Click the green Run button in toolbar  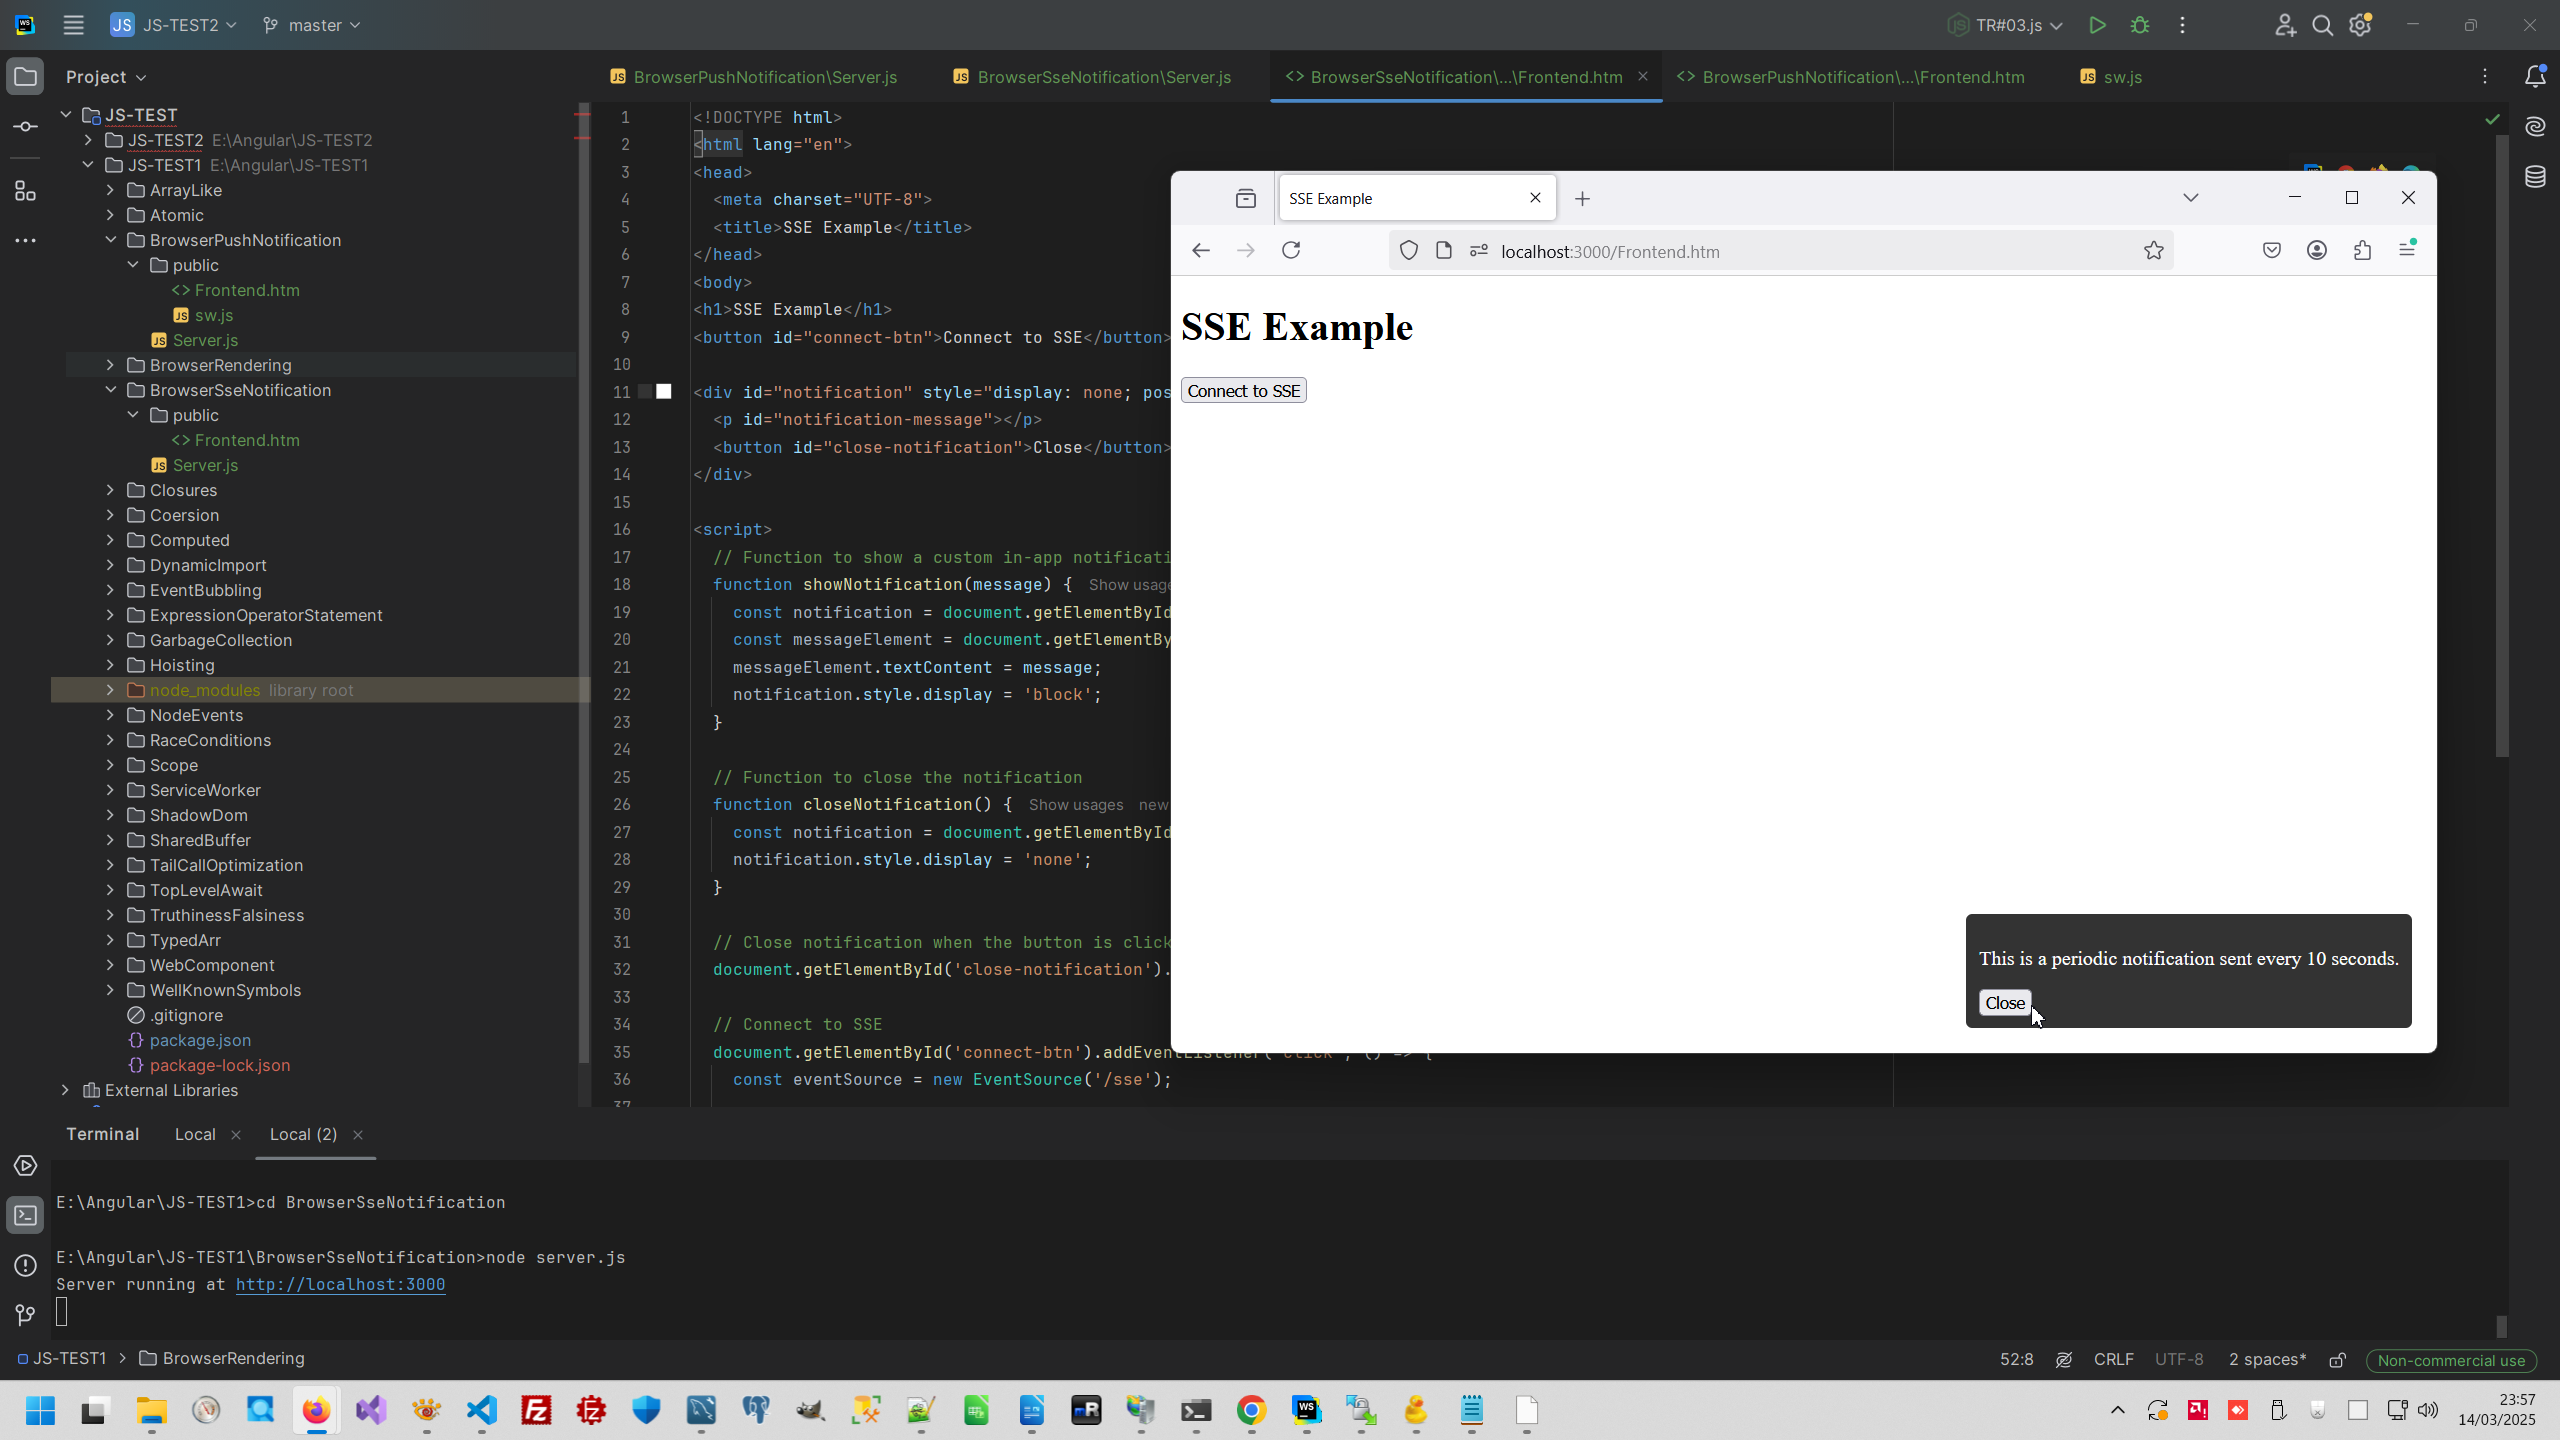coord(2097,25)
